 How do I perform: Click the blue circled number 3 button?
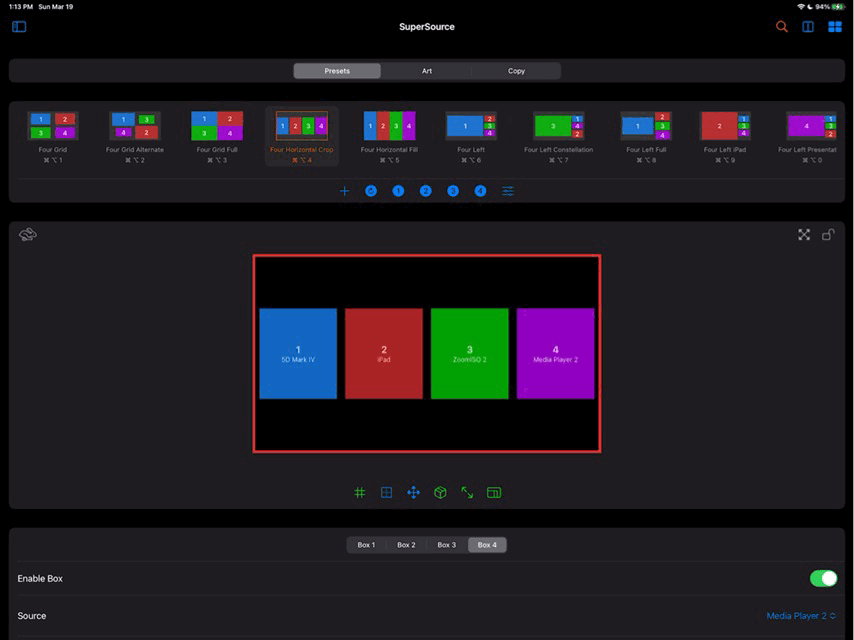point(453,191)
